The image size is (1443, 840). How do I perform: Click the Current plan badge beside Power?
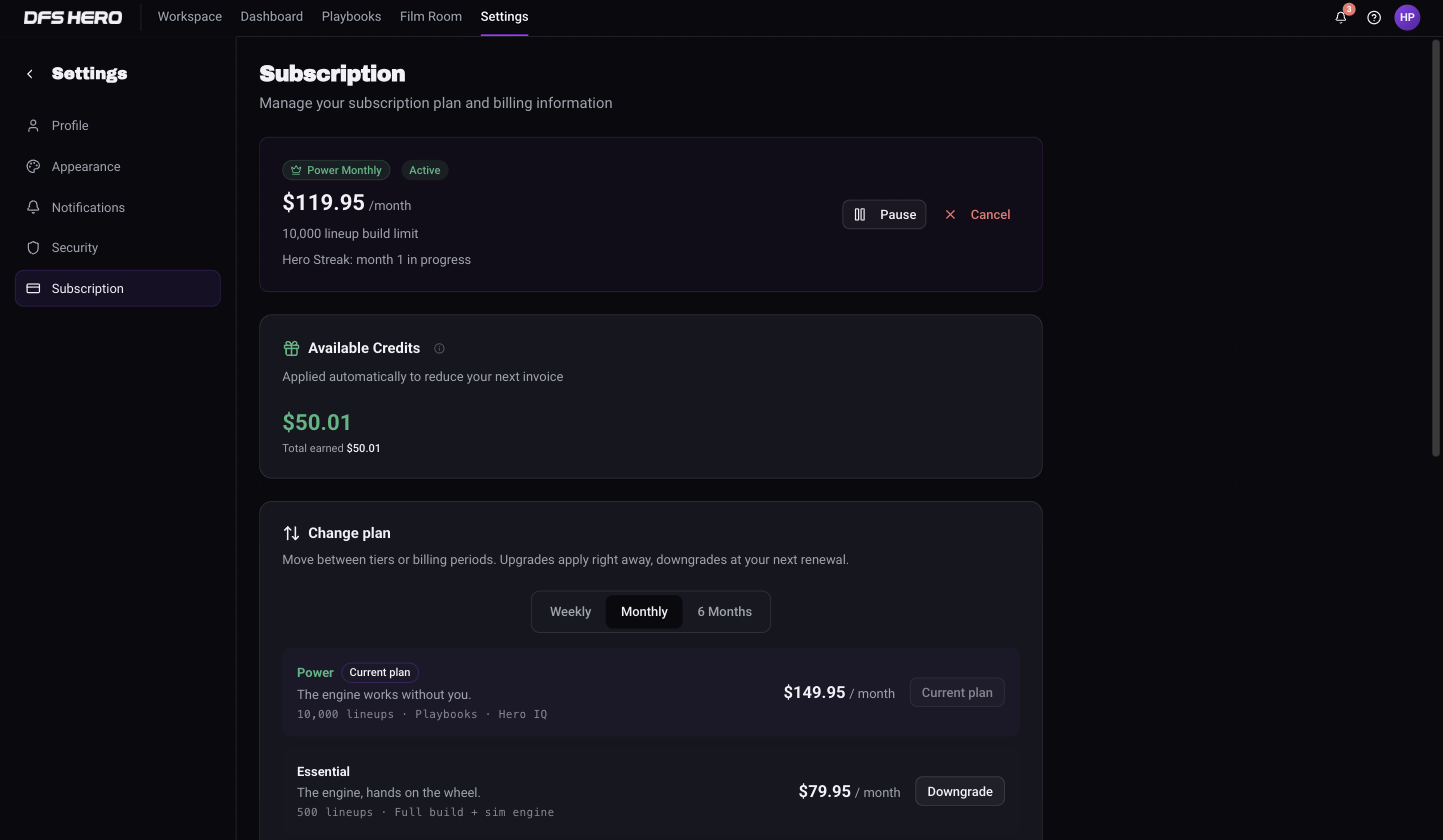coord(380,672)
